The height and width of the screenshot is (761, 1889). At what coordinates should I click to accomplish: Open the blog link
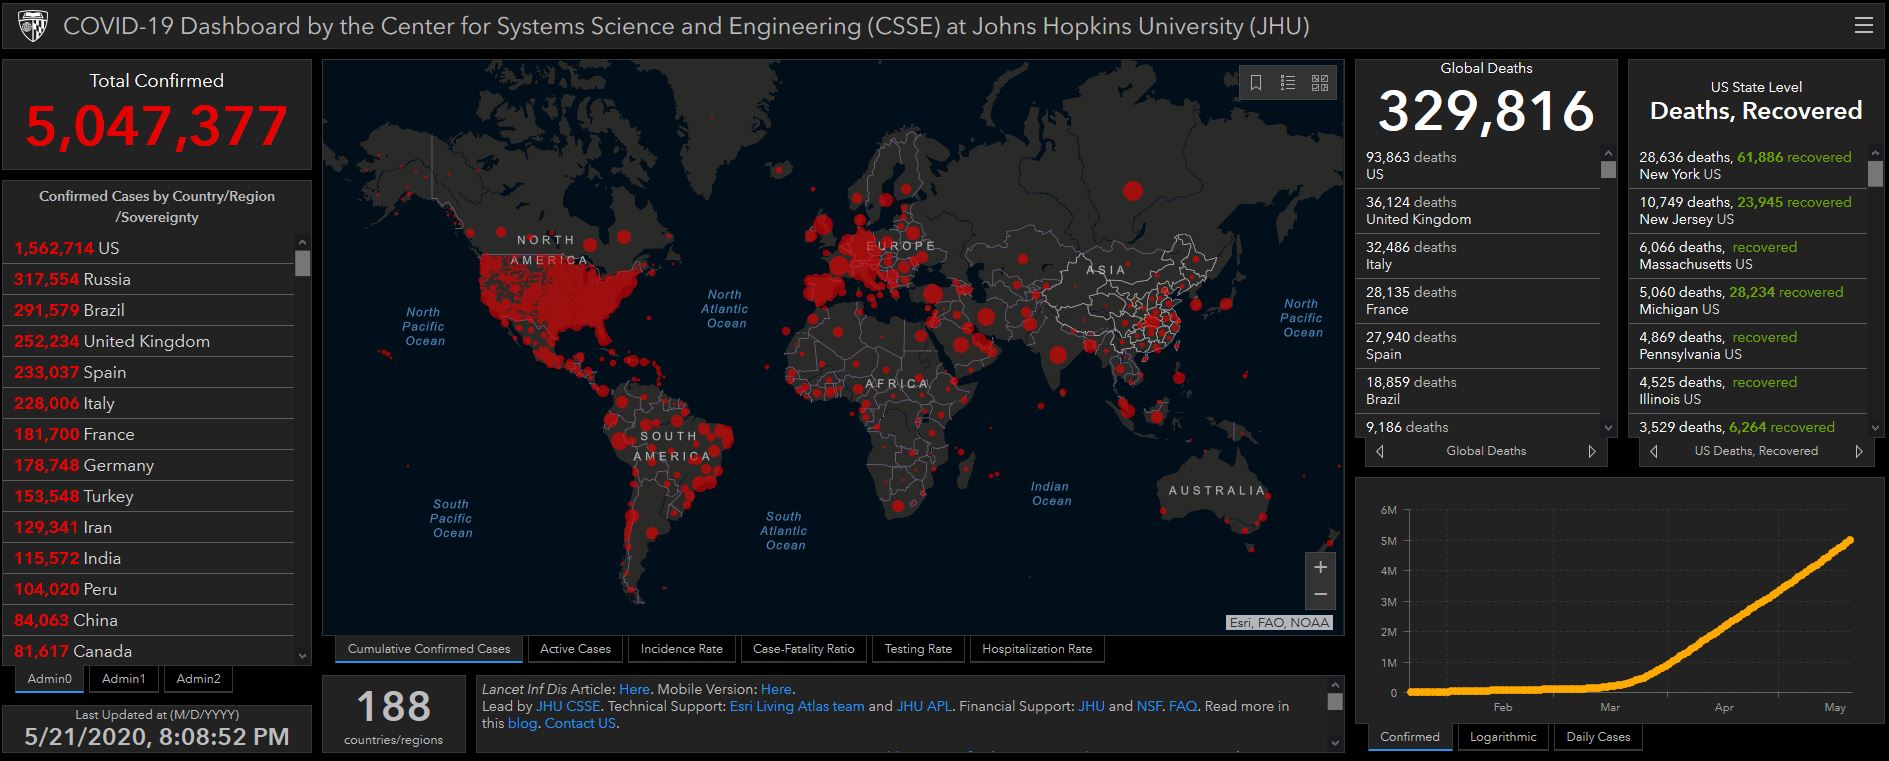(522, 723)
